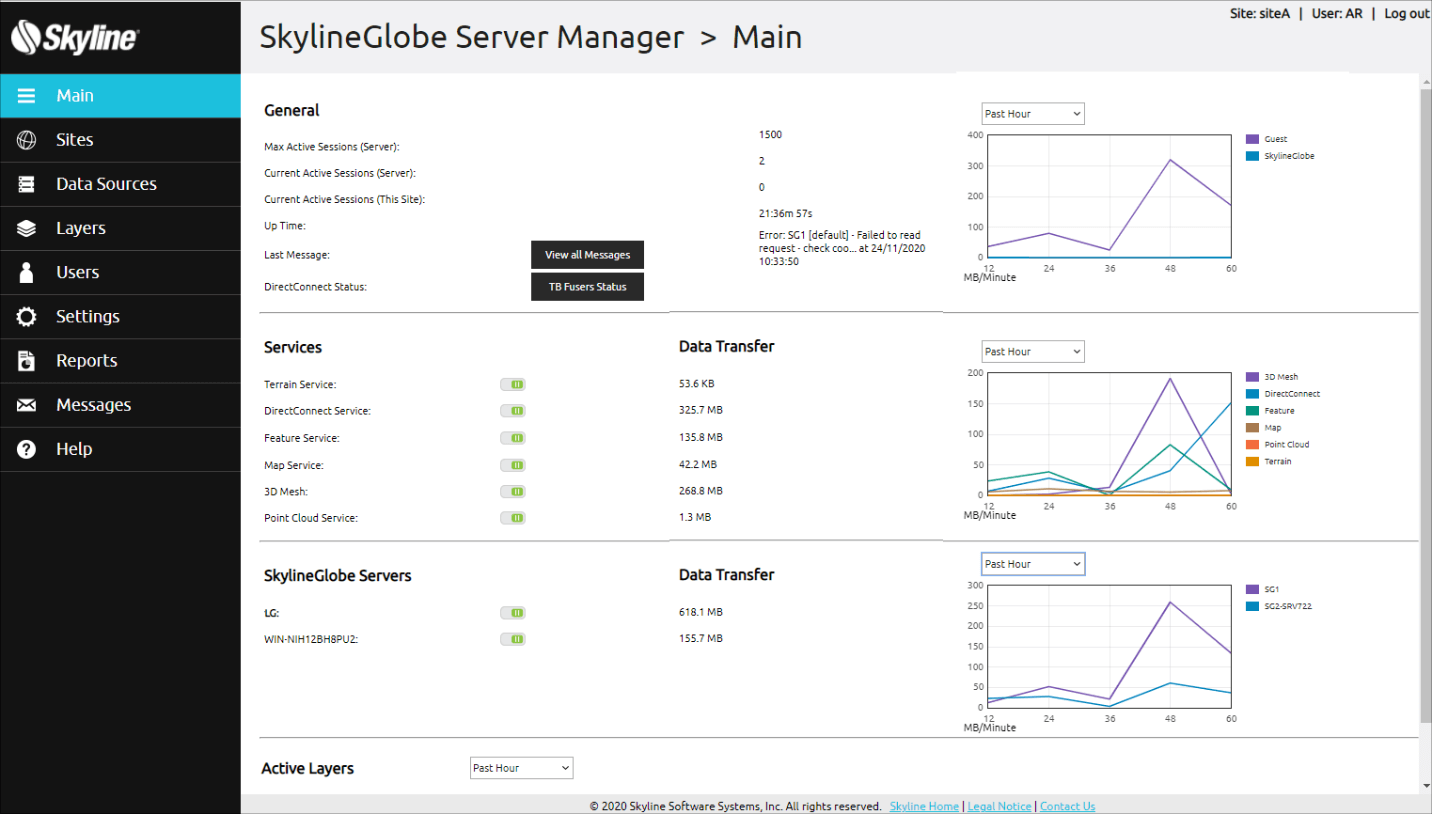Click the Guest legend color swatch

tap(1252, 139)
